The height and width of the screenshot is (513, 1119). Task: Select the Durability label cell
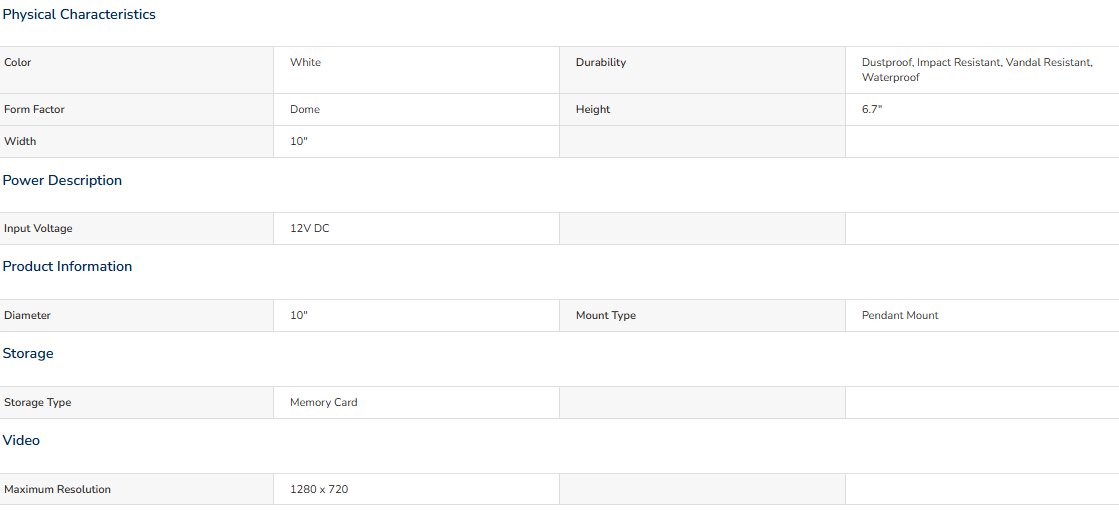pyautogui.click(x=702, y=70)
